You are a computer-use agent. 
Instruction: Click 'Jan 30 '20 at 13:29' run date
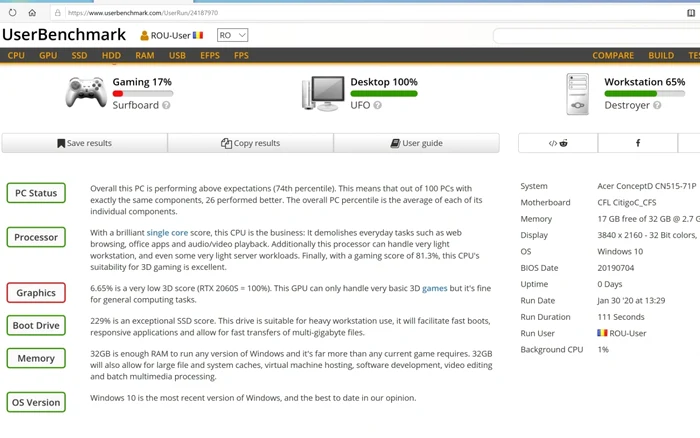[x=631, y=300]
